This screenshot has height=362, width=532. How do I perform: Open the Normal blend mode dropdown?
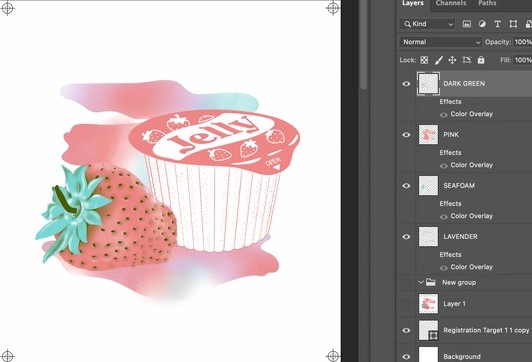(440, 42)
